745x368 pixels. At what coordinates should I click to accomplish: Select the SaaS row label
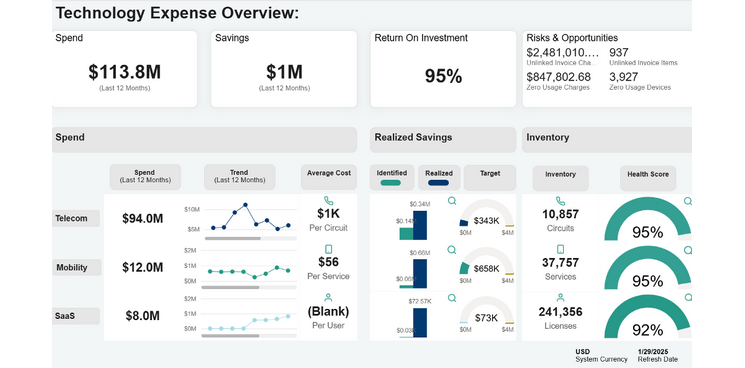pos(76,316)
